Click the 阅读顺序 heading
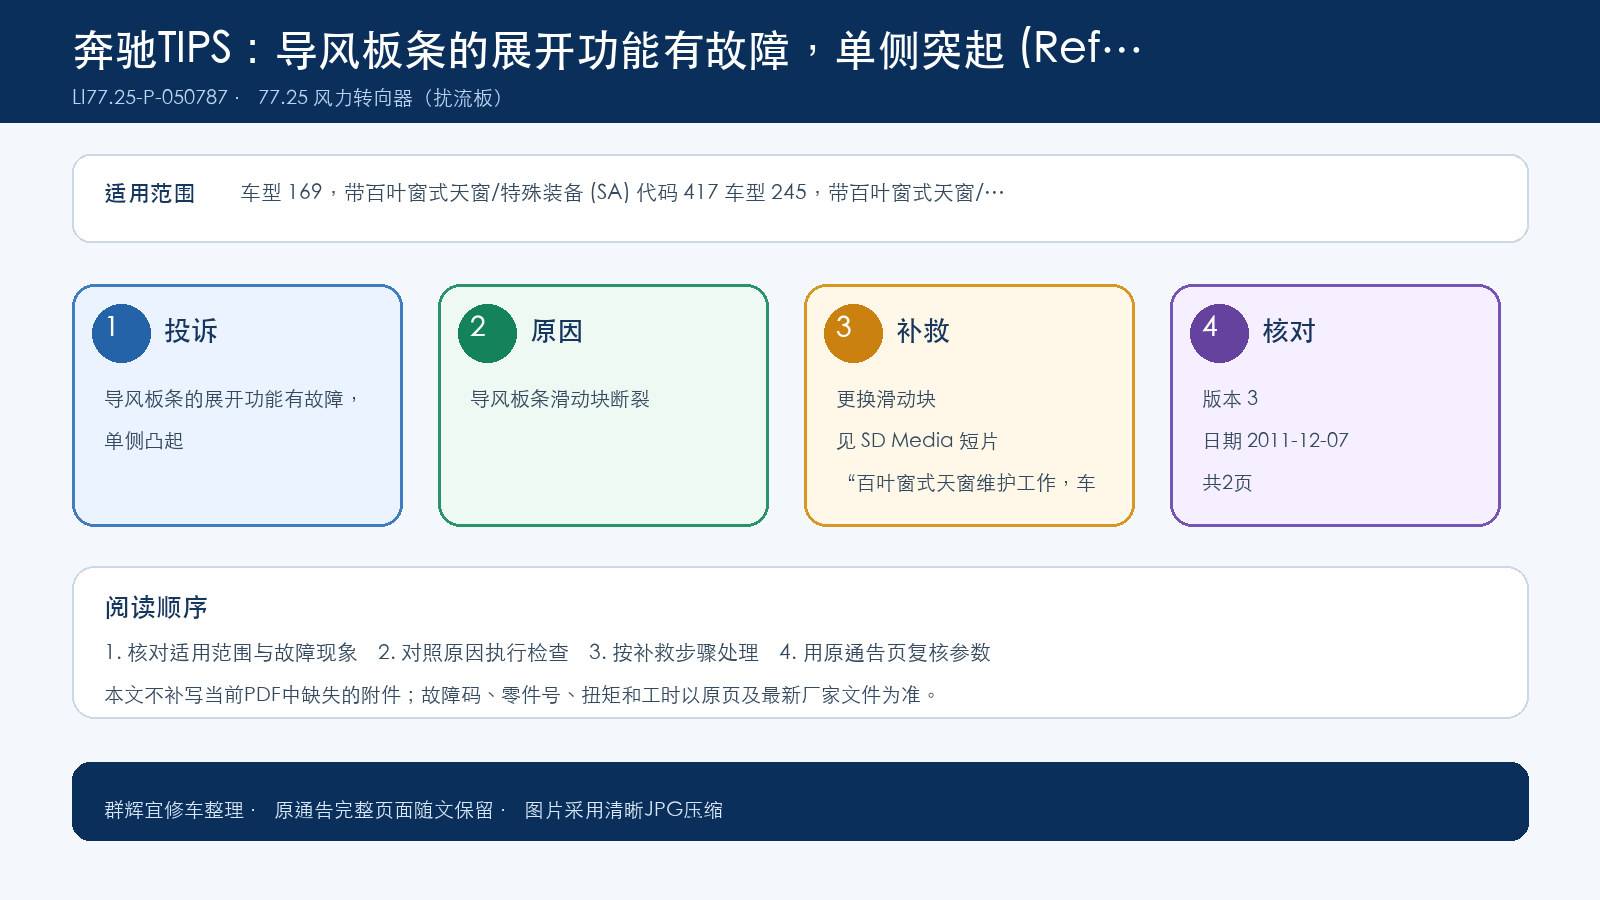The image size is (1600, 900). (156, 608)
